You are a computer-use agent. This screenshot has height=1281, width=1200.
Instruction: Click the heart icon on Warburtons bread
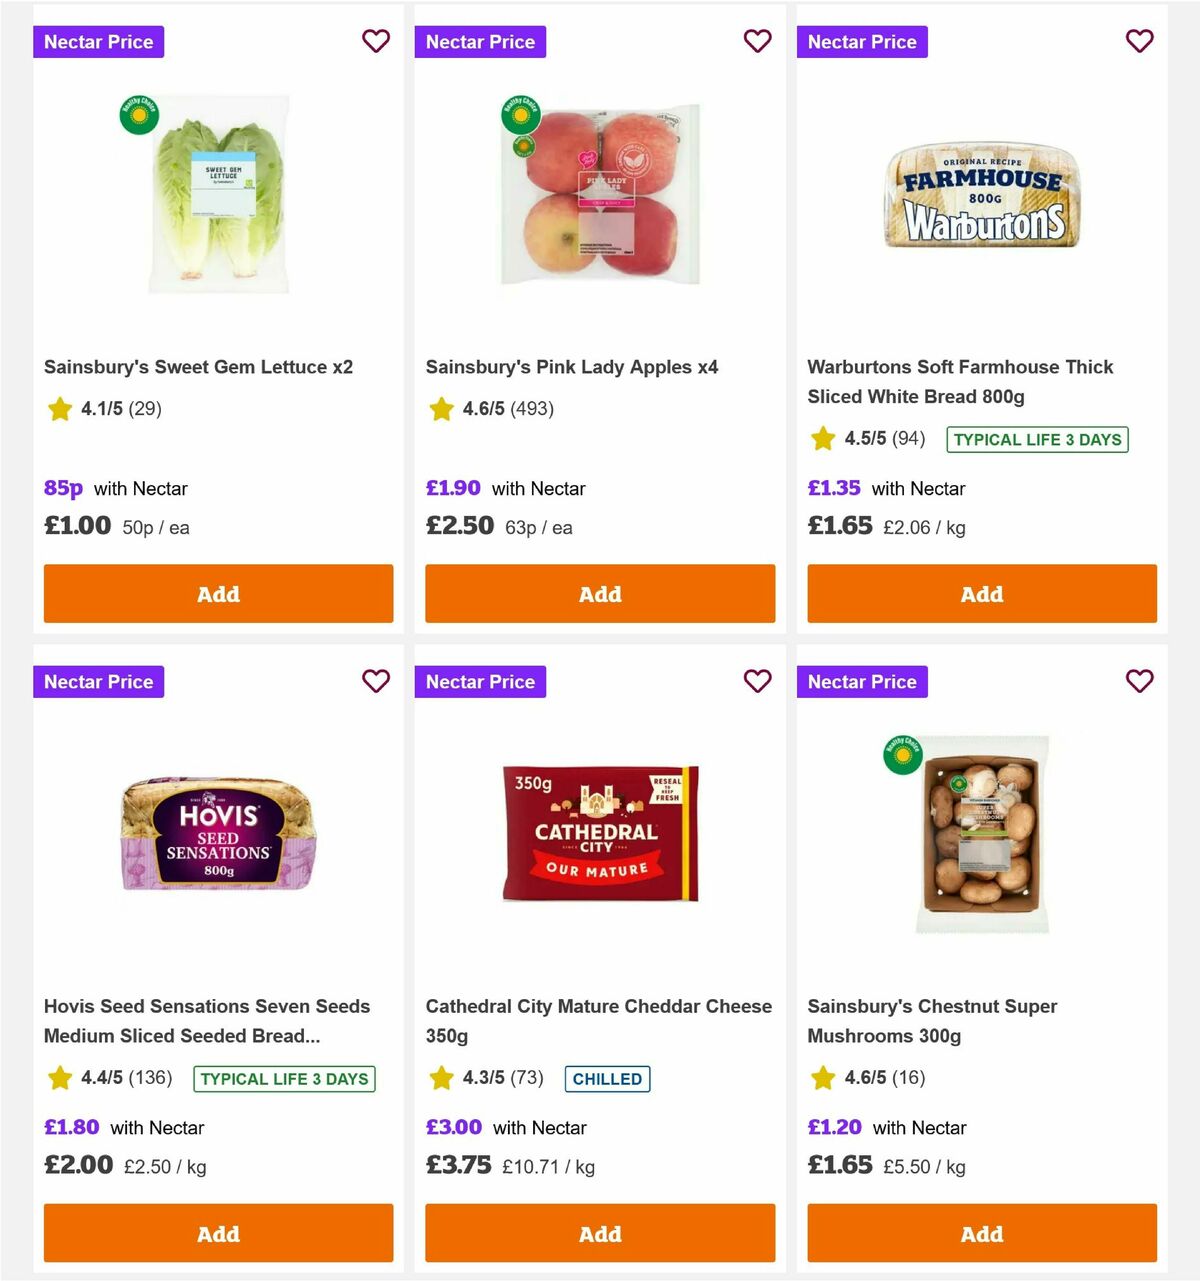[x=1140, y=41]
